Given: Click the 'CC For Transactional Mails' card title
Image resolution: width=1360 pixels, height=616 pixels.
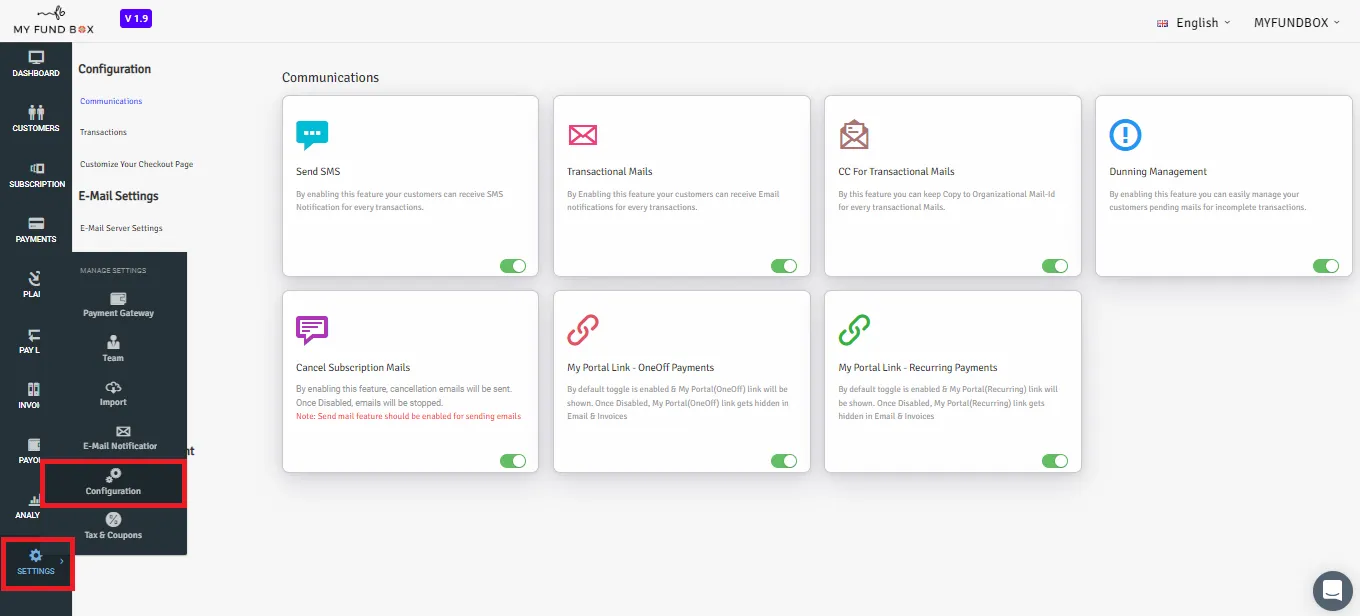Looking at the screenshot, I should tap(896, 172).
